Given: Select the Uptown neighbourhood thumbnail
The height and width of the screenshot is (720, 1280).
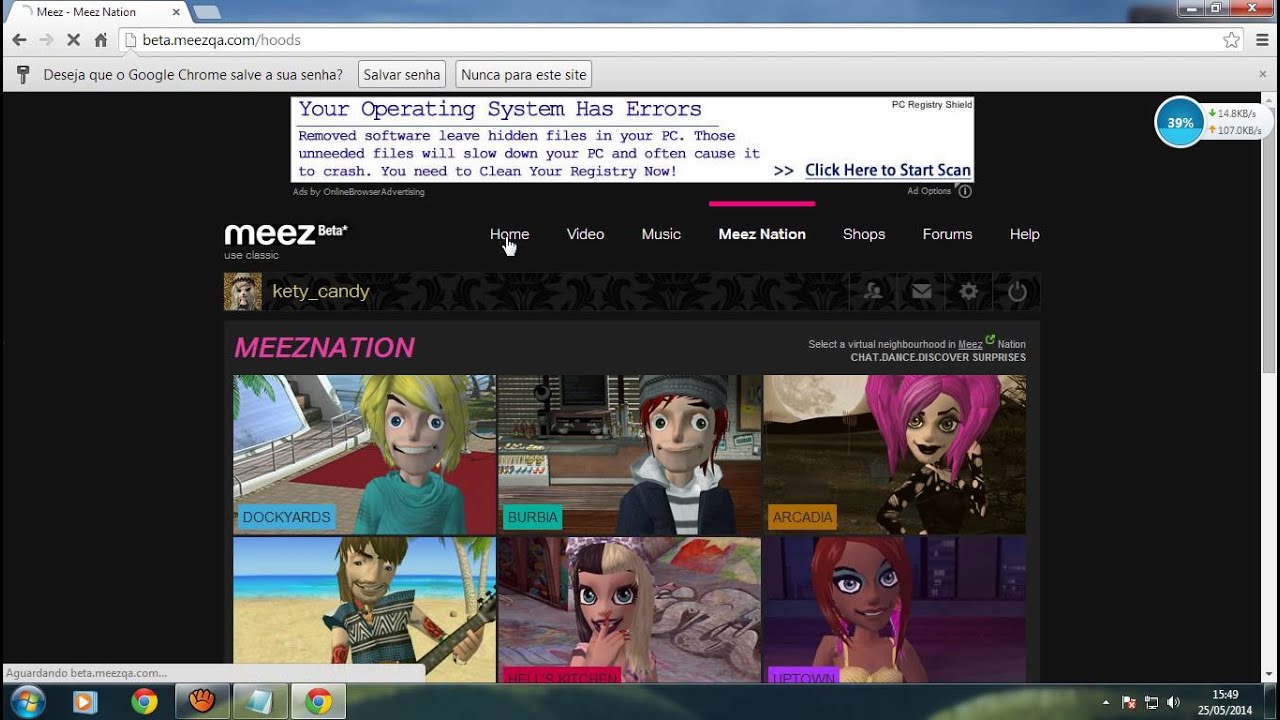Looking at the screenshot, I should [x=894, y=610].
